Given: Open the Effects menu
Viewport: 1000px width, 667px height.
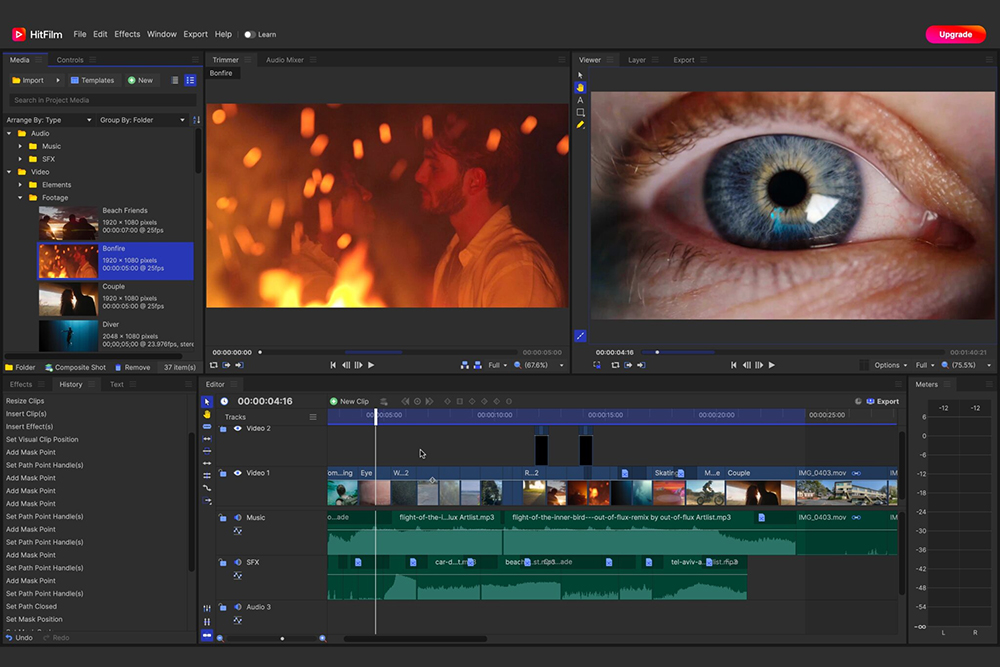Looking at the screenshot, I should click(127, 34).
